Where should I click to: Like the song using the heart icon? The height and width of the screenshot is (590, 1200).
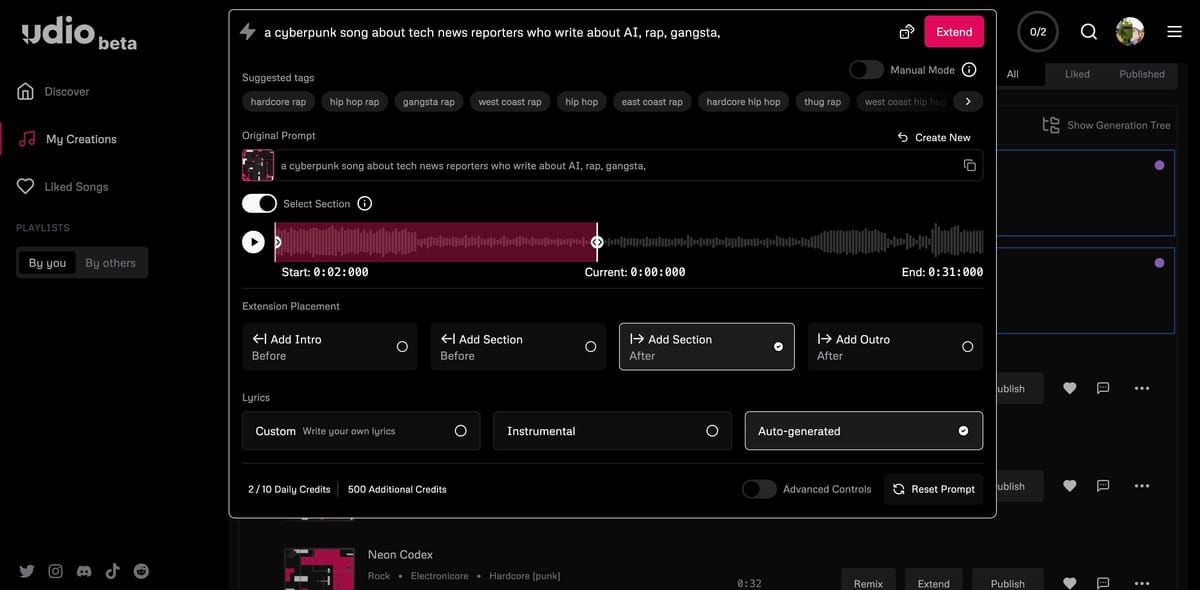click(x=1069, y=388)
